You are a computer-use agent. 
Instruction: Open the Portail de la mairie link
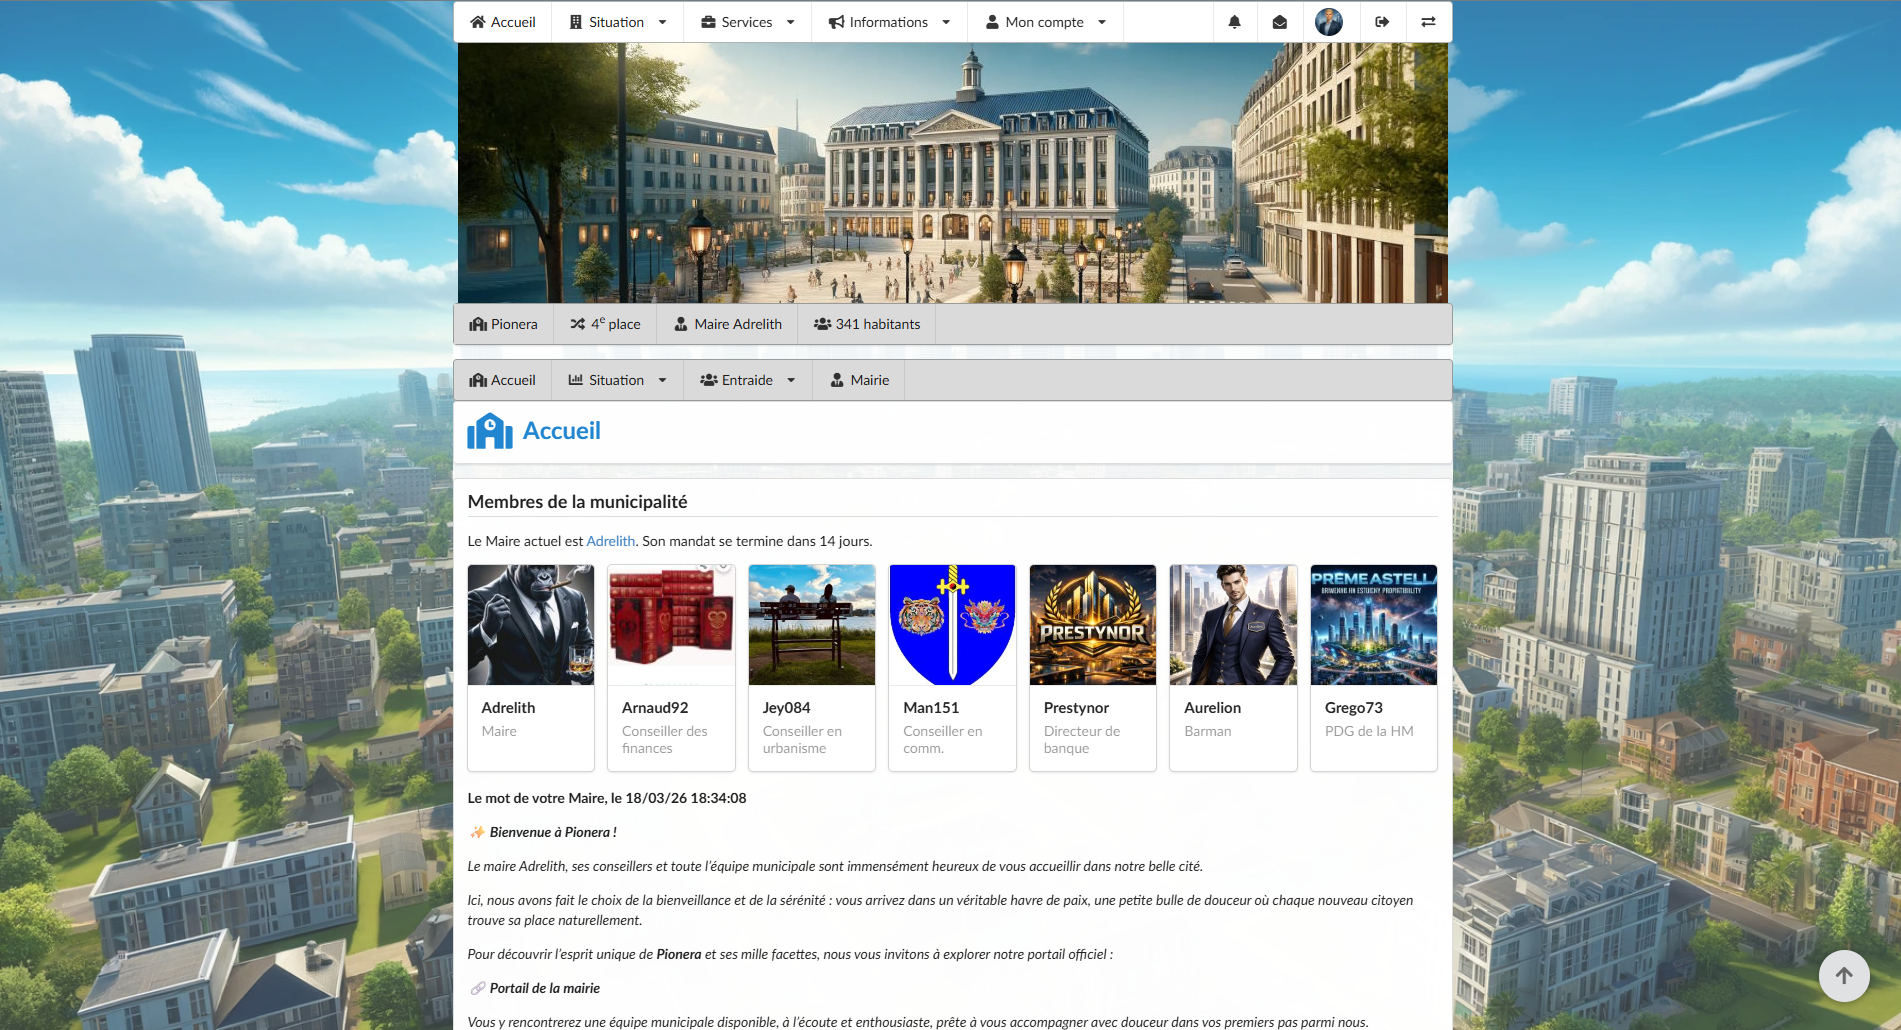coord(544,988)
